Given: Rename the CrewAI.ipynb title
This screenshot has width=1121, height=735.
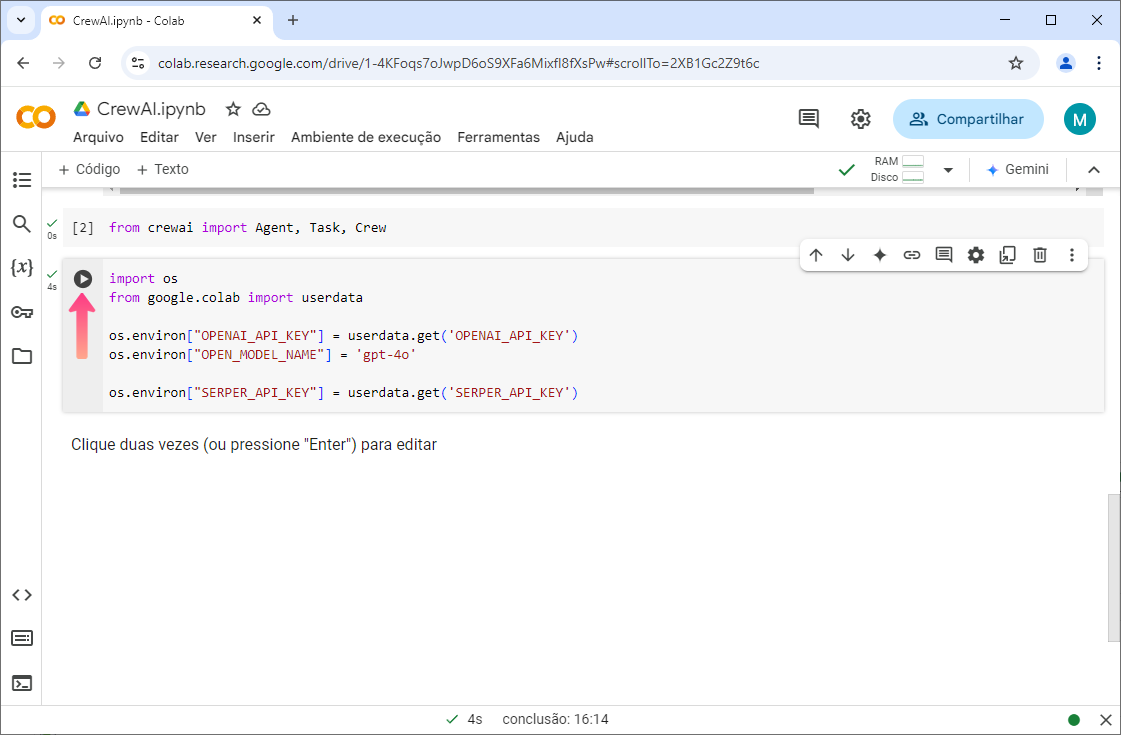Looking at the screenshot, I should 152,109.
